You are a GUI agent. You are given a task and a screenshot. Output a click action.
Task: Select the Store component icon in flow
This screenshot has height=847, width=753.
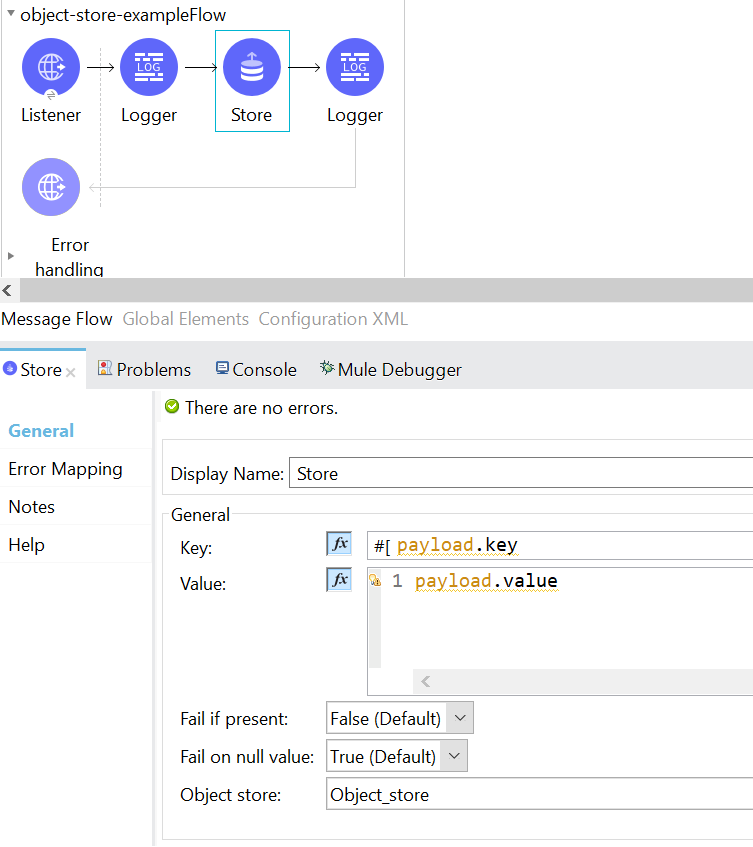tap(252, 68)
